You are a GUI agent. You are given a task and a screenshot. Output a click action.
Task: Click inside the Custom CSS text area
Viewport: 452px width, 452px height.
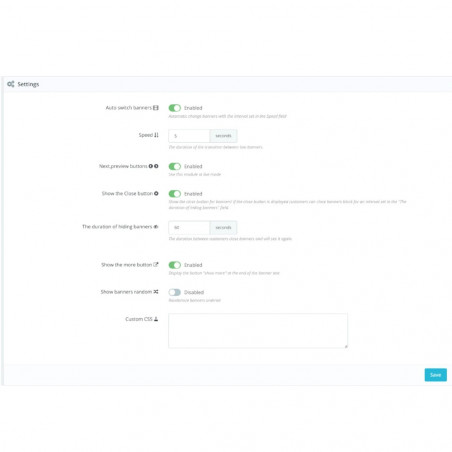point(258,331)
